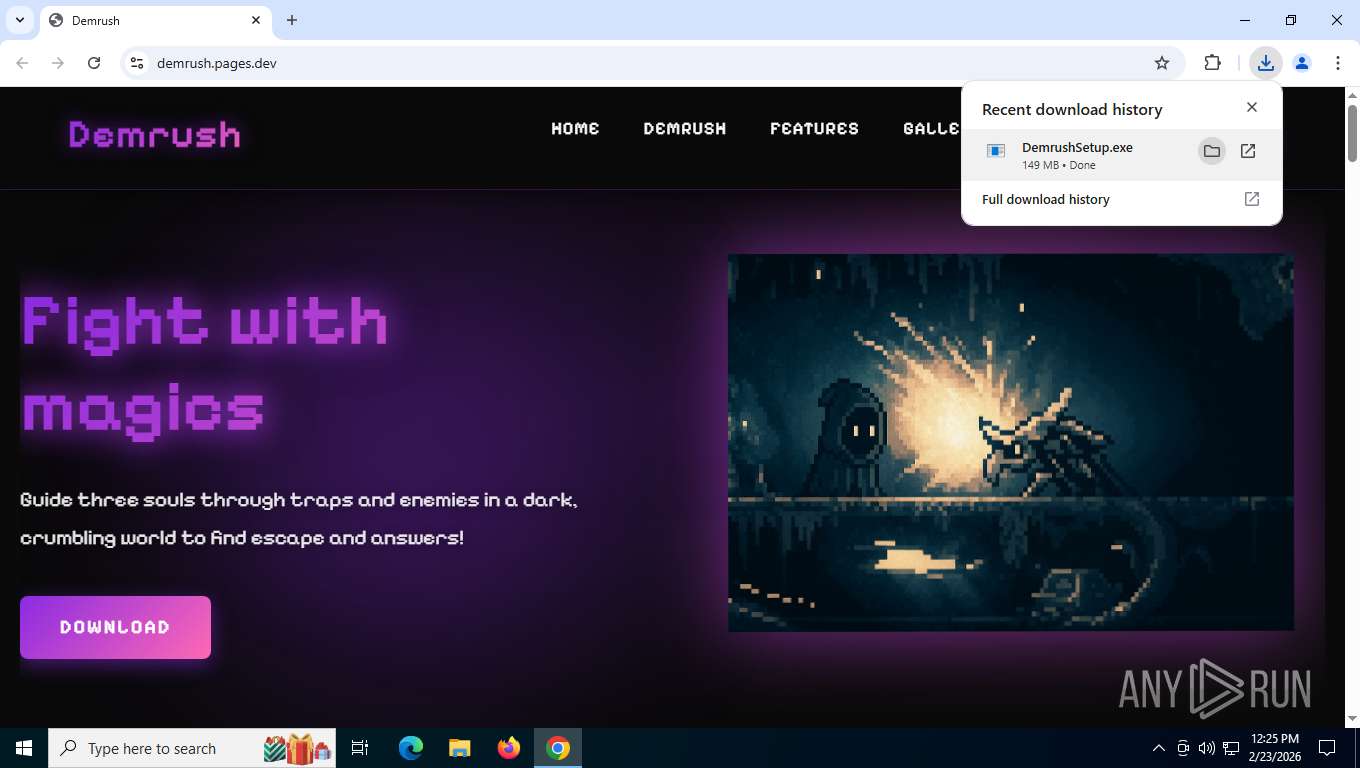The height and width of the screenshot is (768, 1360).
Task: Reload the demrush page
Action: 94,63
